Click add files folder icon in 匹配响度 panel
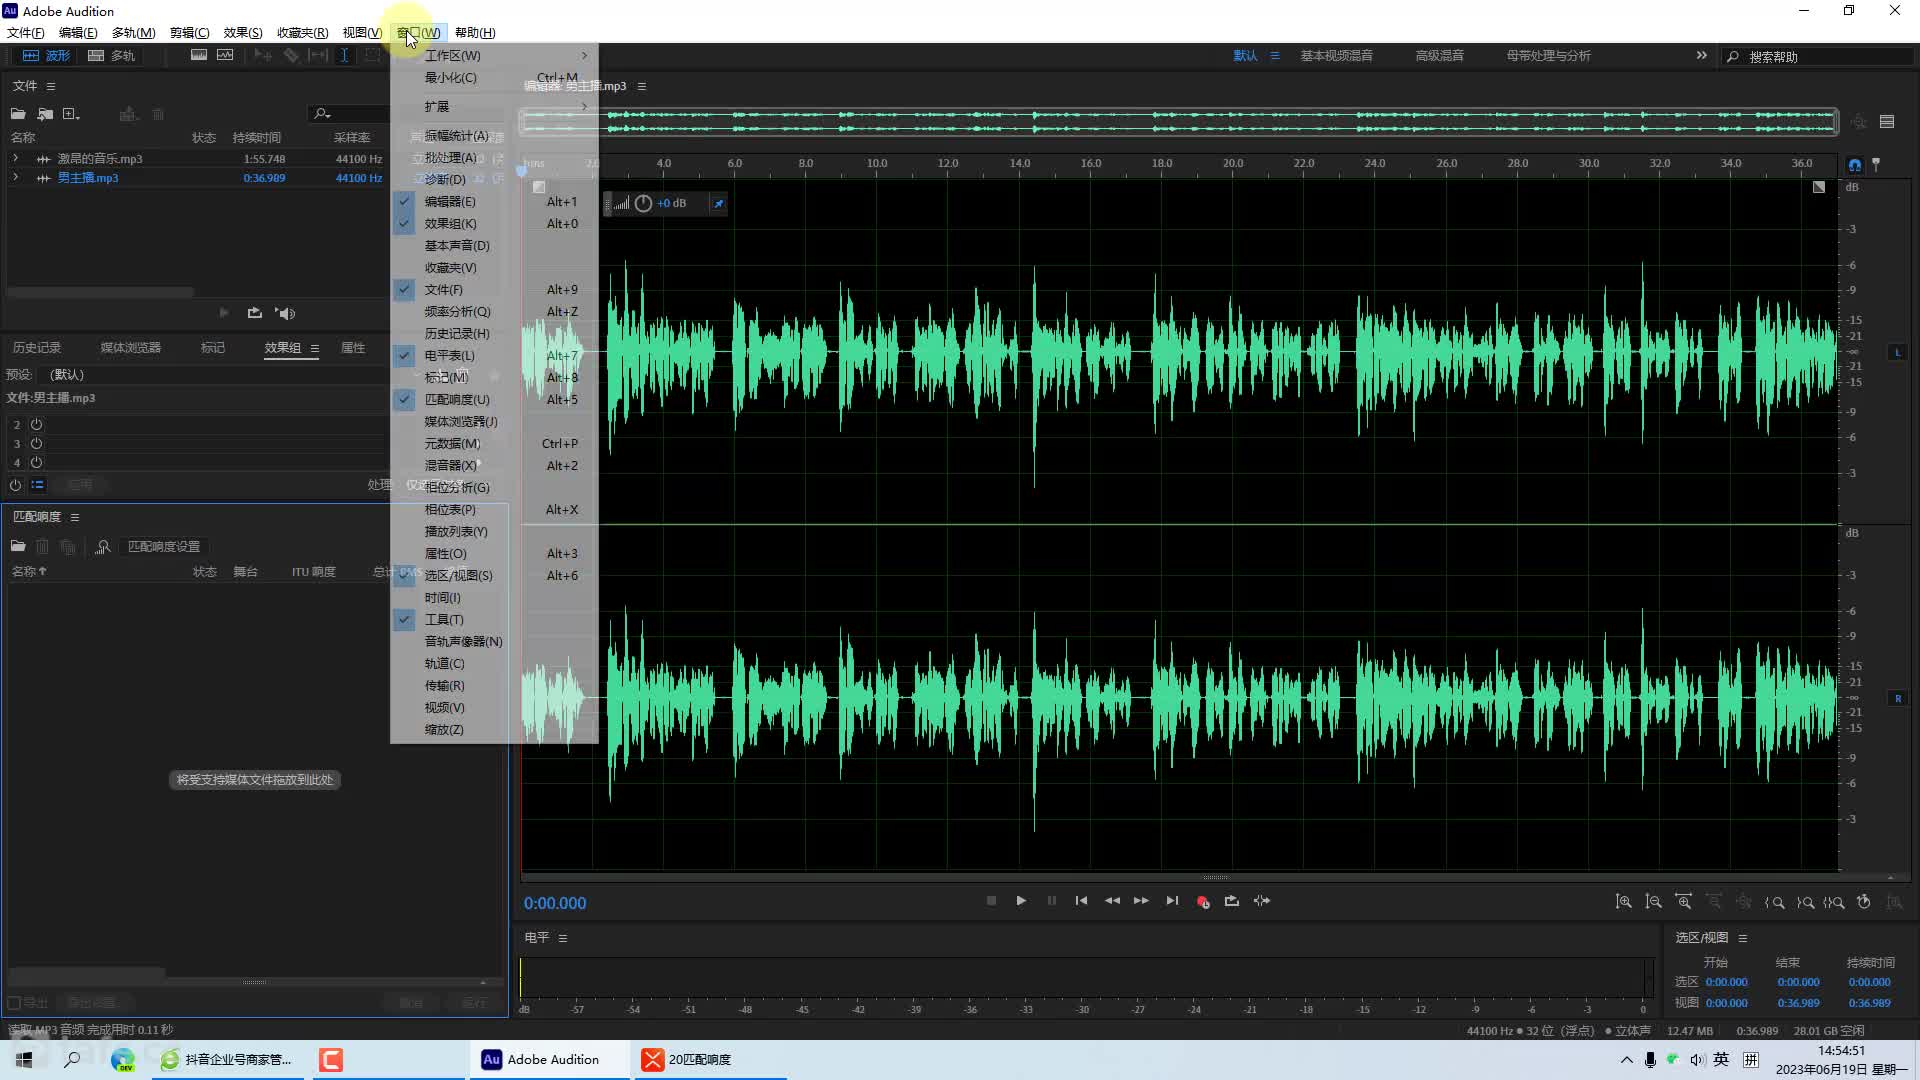The width and height of the screenshot is (1920, 1080). click(x=18, y=547)
